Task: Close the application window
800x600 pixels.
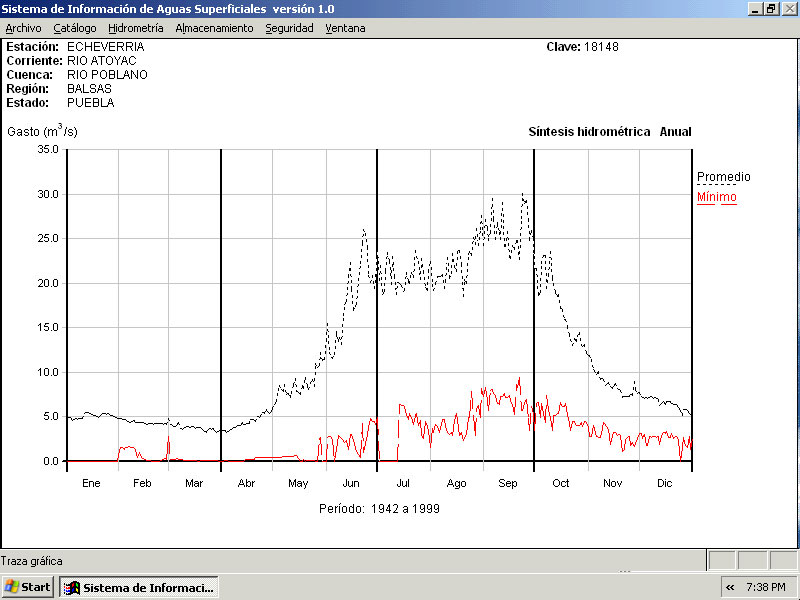Action: (788, 8)
